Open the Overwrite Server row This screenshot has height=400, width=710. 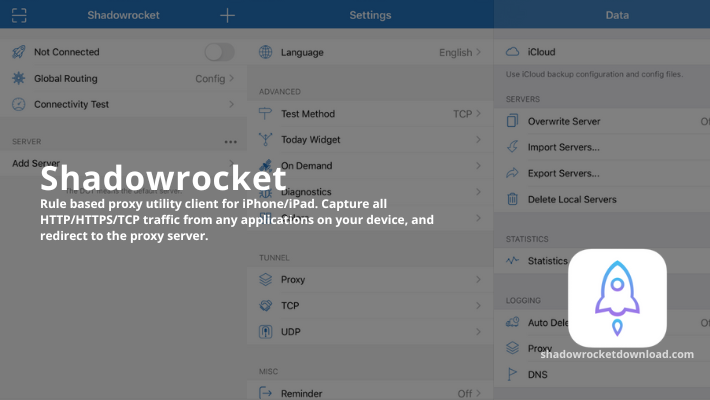click(x=602, y=121)
